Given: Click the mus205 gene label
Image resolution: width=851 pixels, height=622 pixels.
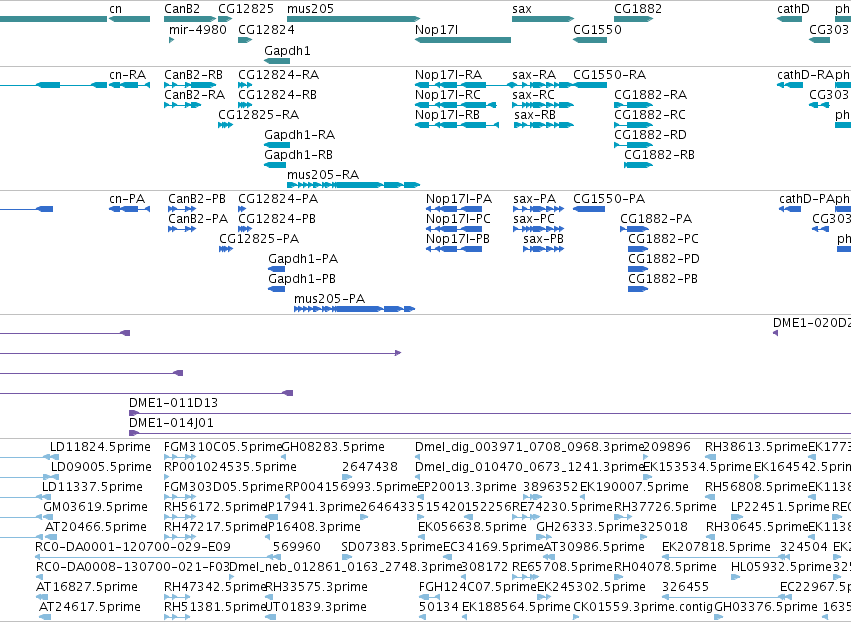Looking at the screenshot, I should 310,9.
